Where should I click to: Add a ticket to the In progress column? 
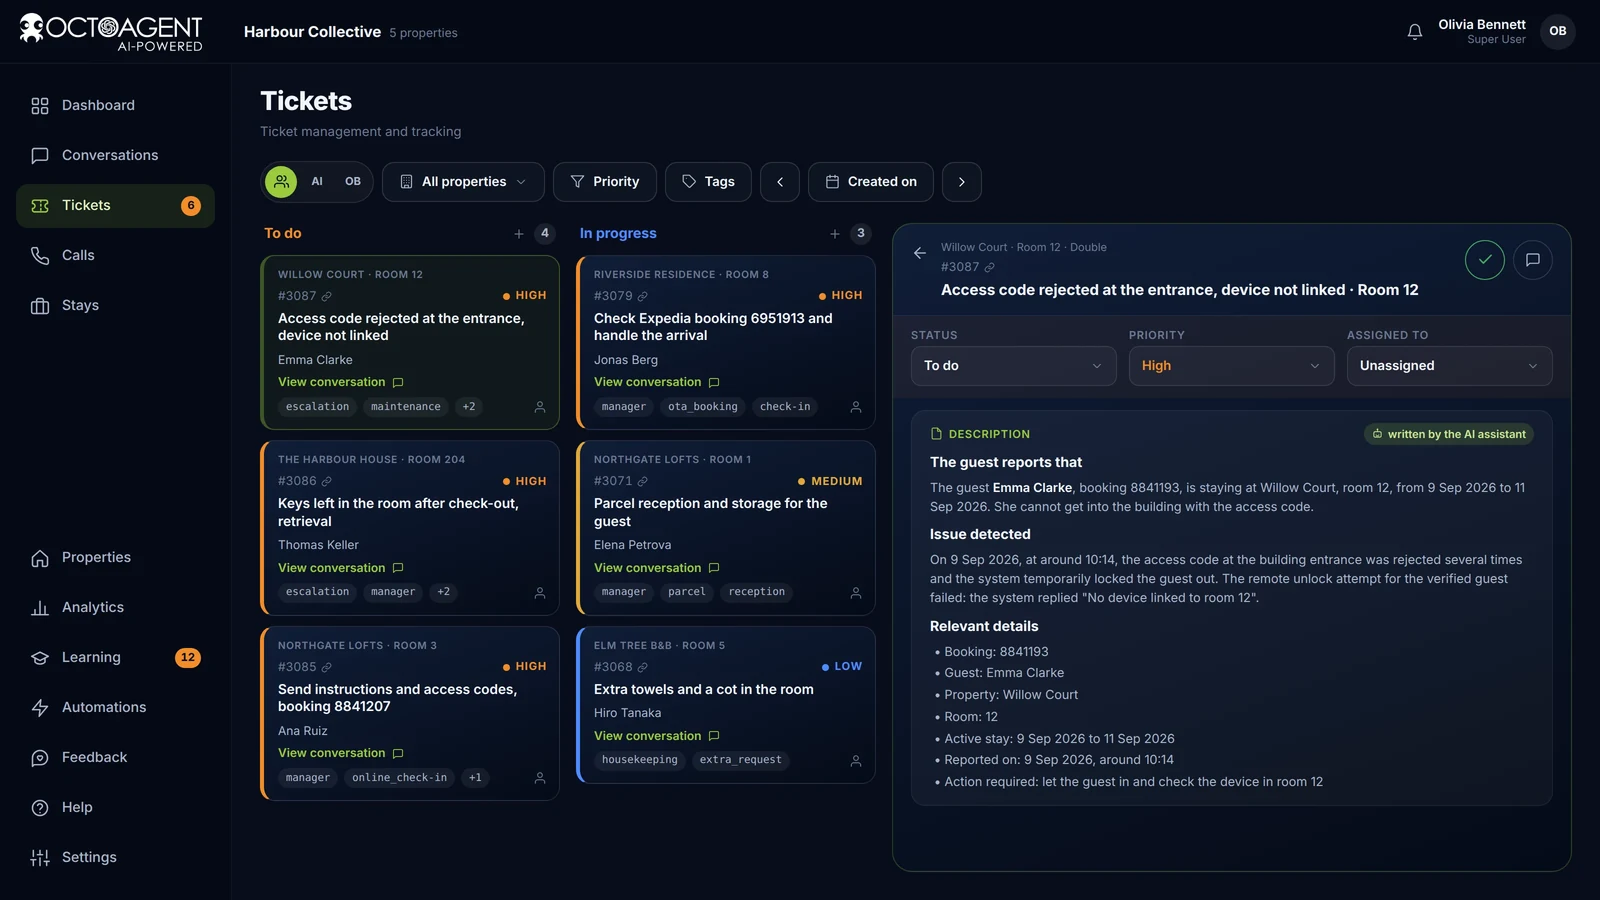[x=835, y=234]
